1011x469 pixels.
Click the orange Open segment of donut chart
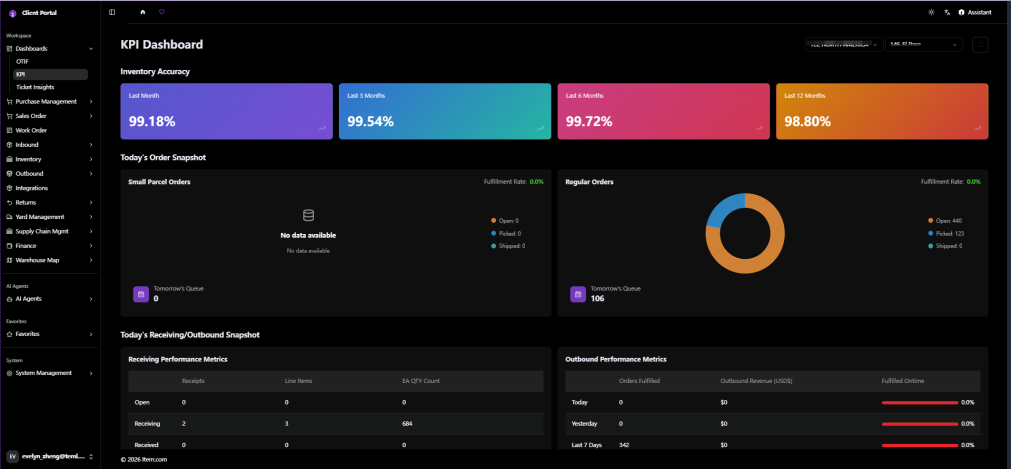pos(767,258)
